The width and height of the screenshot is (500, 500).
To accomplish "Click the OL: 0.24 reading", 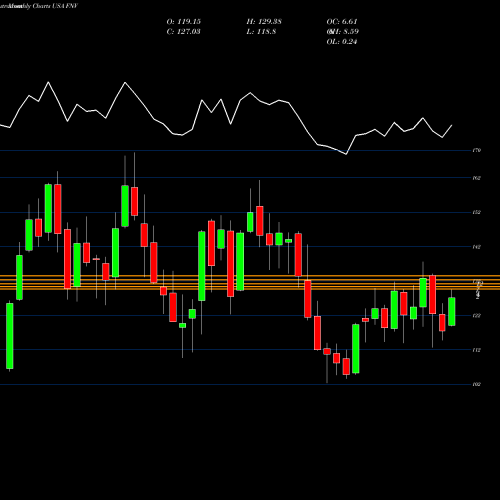I will pos(342,42).
